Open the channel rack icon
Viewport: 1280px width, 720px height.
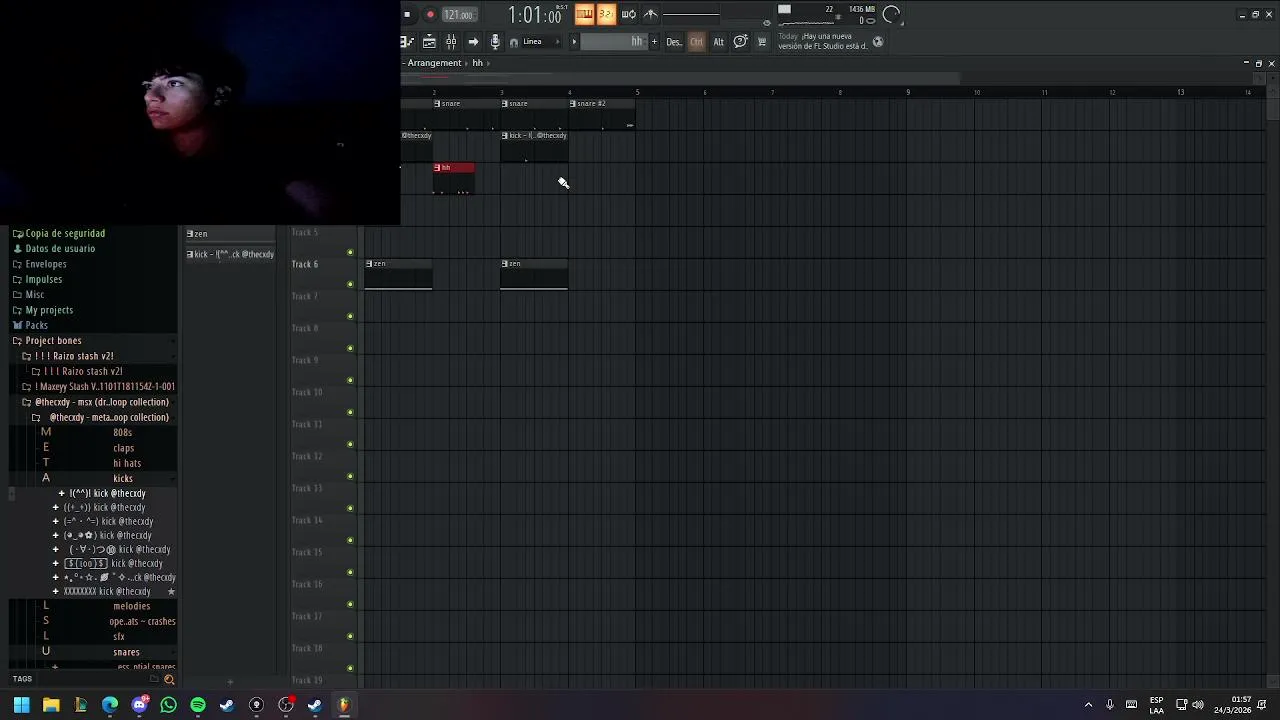tap(429, 41)
